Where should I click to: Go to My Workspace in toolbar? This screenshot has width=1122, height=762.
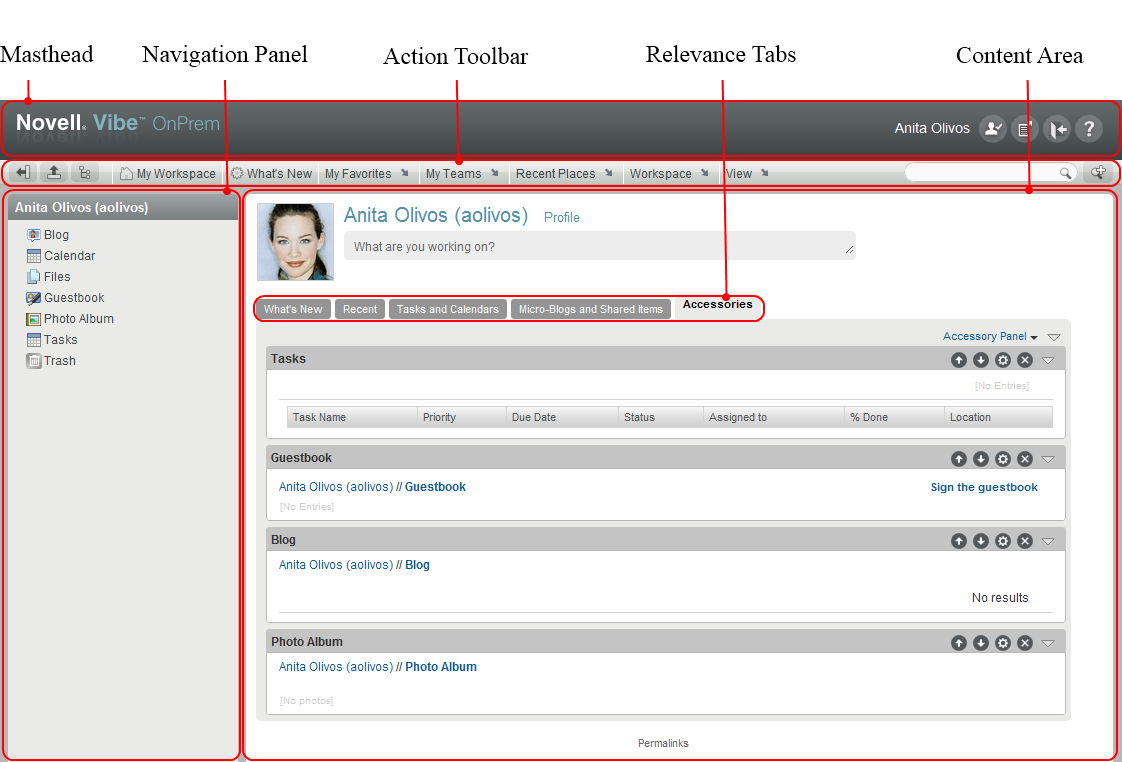[x=167, y=174]
